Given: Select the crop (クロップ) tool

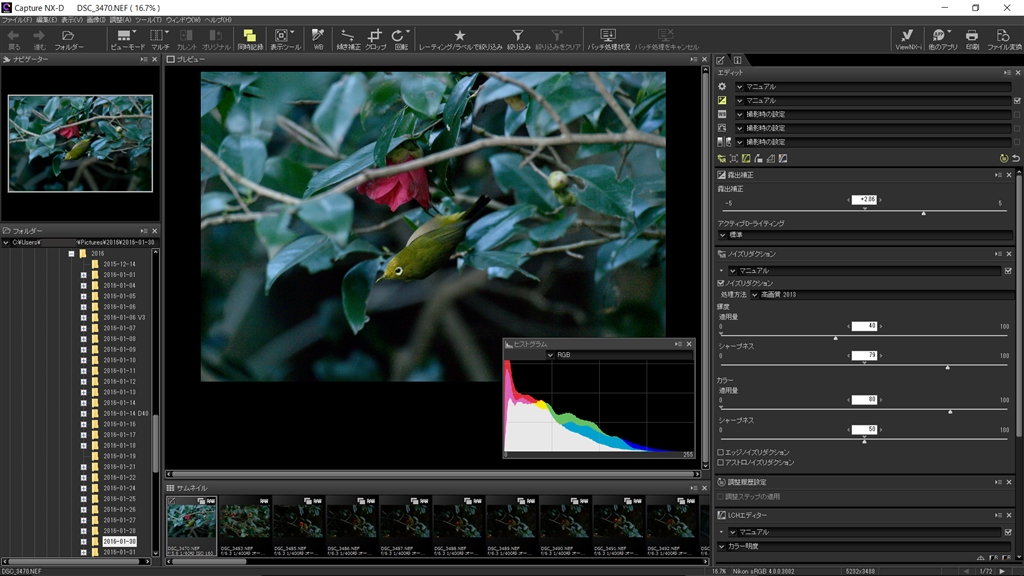Looking at the screenshot, I should 376,38.
